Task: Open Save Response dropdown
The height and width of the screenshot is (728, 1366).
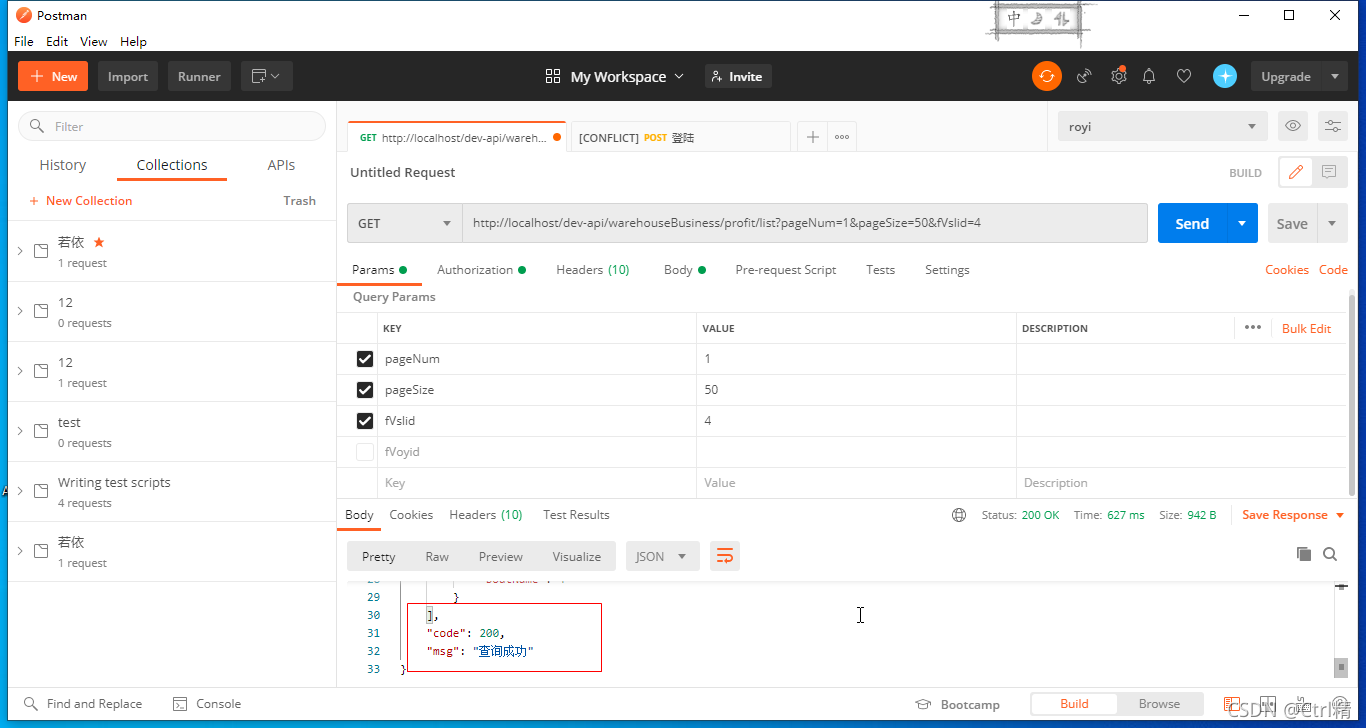Action: [x=1292, y=515]
